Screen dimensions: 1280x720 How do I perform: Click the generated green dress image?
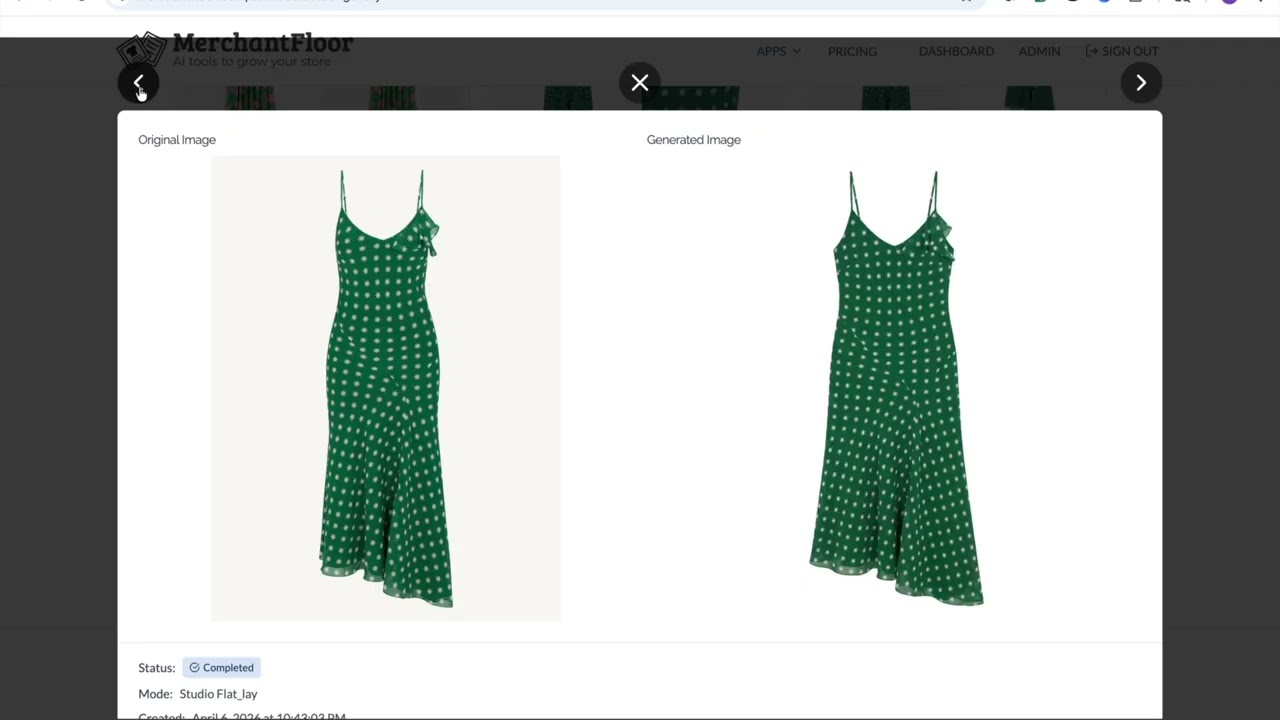[x=896, y=388]
